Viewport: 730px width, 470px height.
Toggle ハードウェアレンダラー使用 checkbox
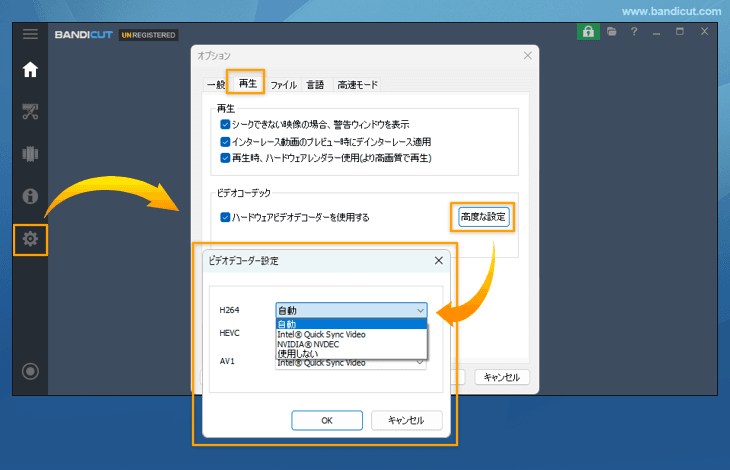click(225, 158)
